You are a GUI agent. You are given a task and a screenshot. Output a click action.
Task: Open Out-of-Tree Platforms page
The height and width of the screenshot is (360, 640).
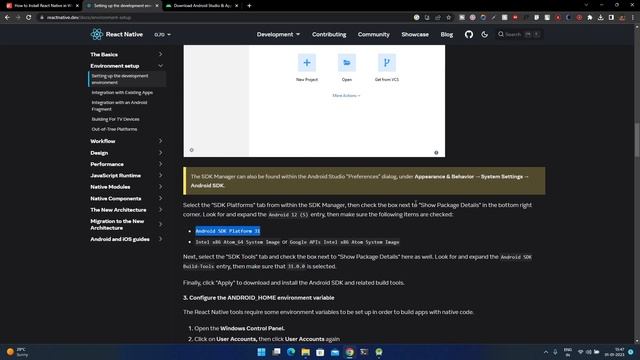[114, 129]
